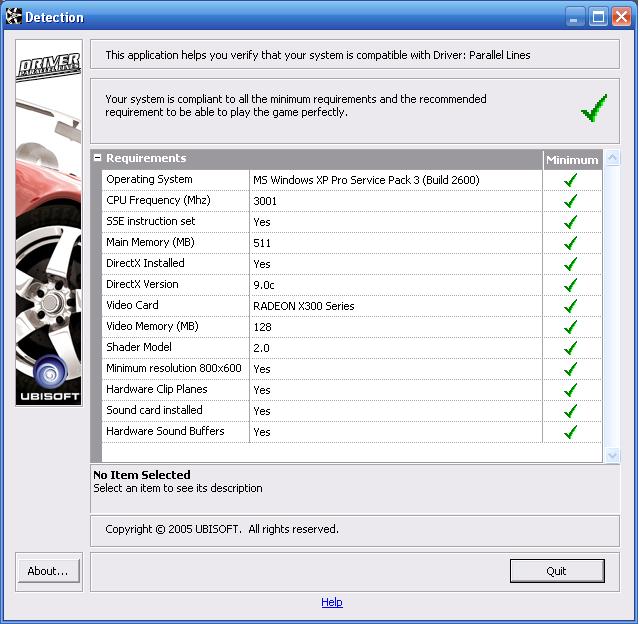Click the Ubisoft swirl logo

50,373
